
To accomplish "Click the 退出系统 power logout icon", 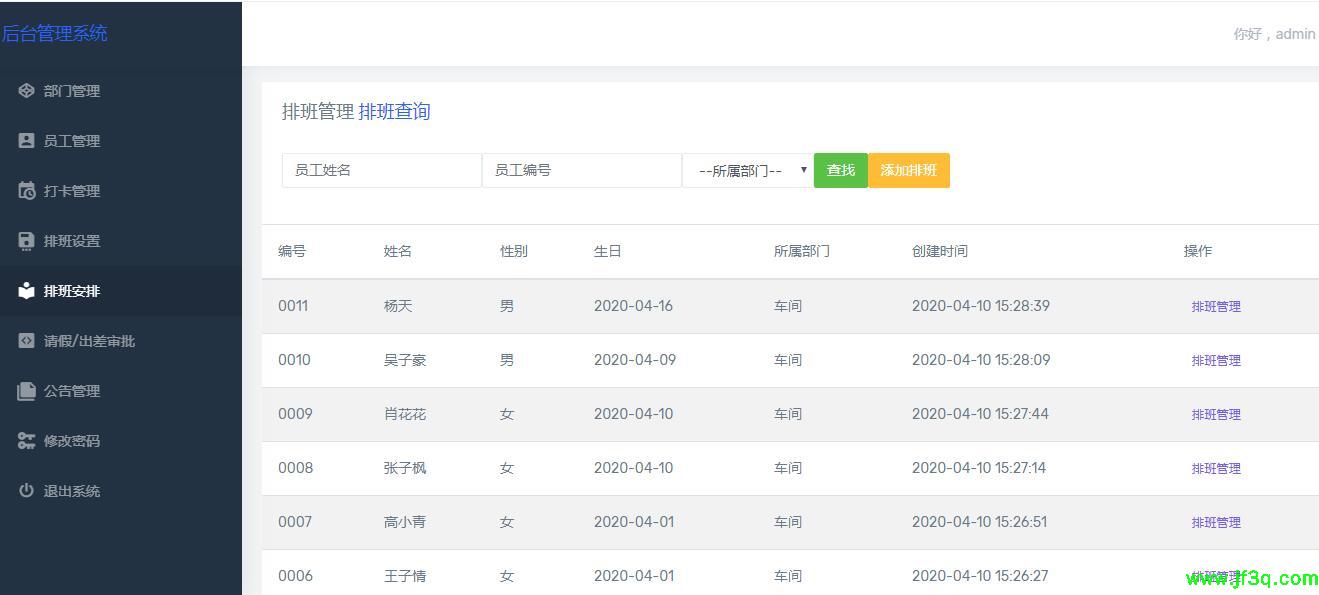I will [27, 490].
